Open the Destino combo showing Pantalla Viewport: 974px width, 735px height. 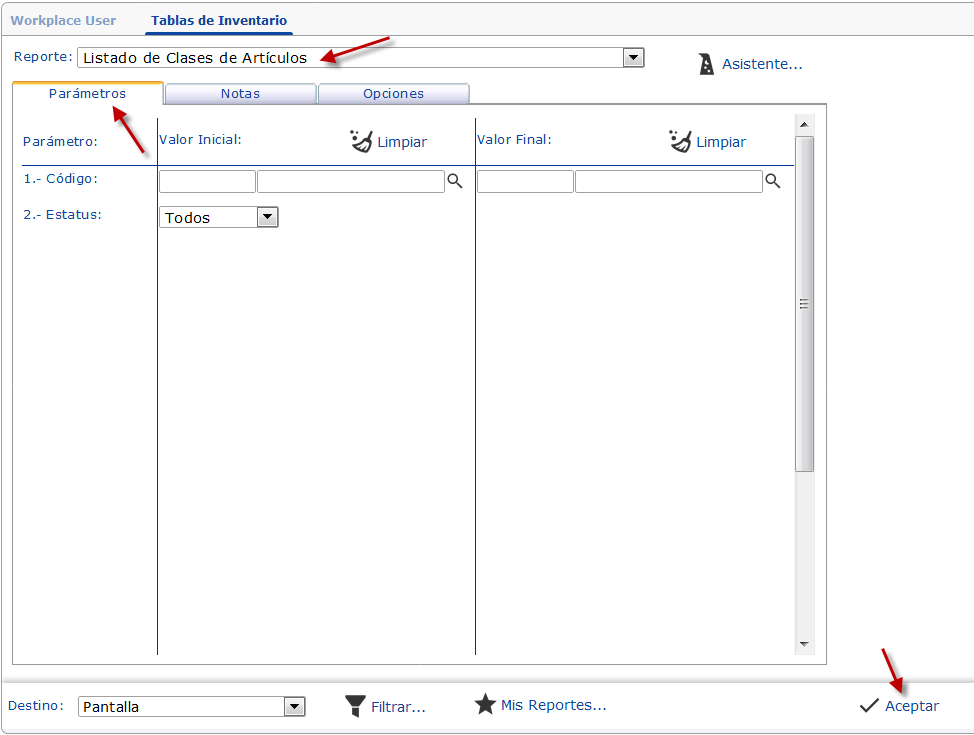(x=191, y=706)
